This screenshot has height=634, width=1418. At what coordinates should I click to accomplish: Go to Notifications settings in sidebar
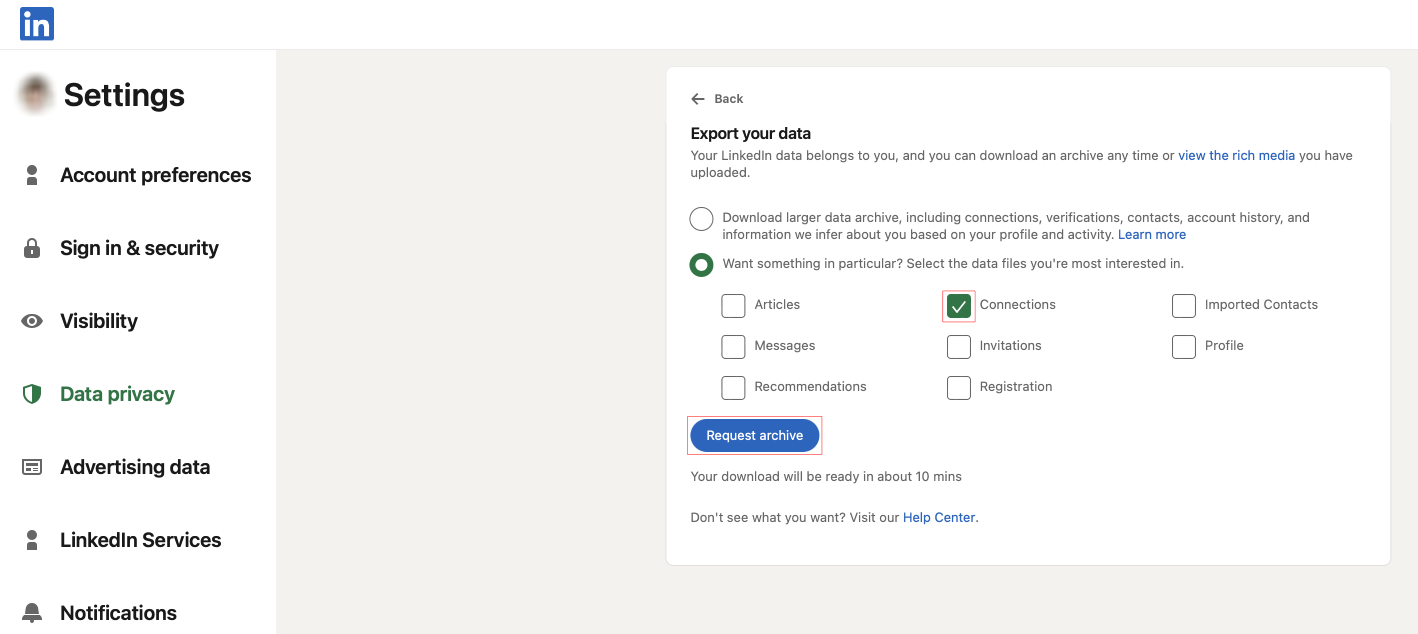point(118,612)
